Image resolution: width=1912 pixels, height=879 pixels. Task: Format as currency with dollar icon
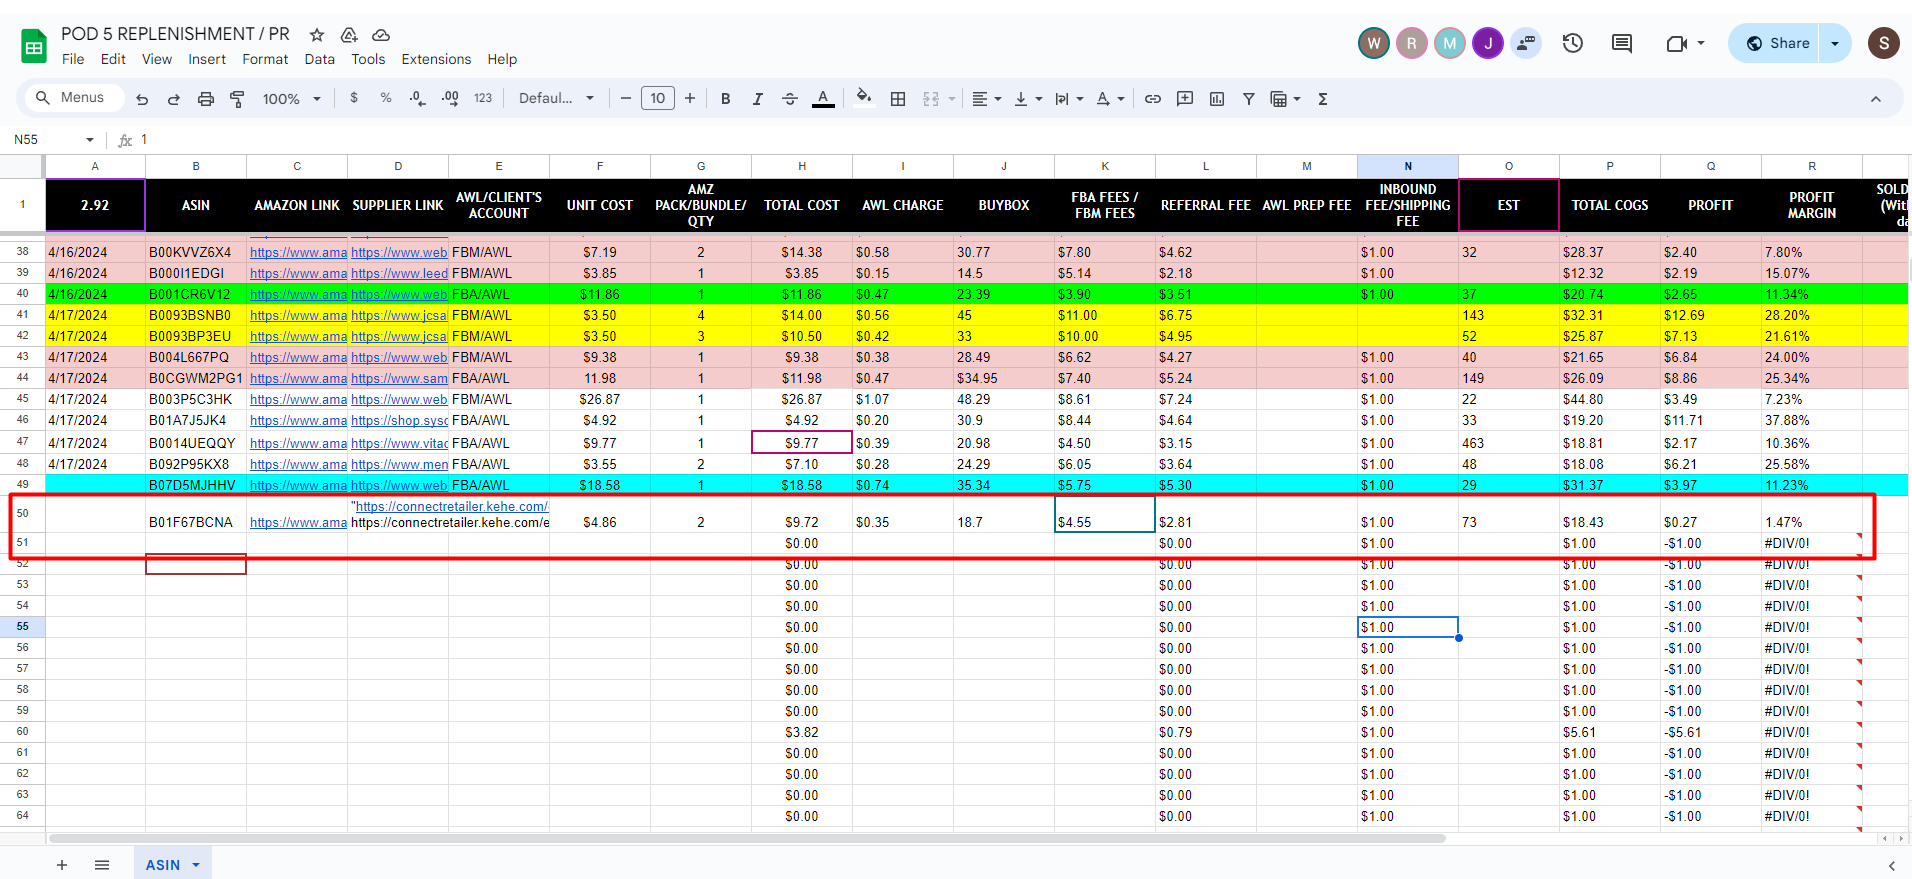point(354,98)
